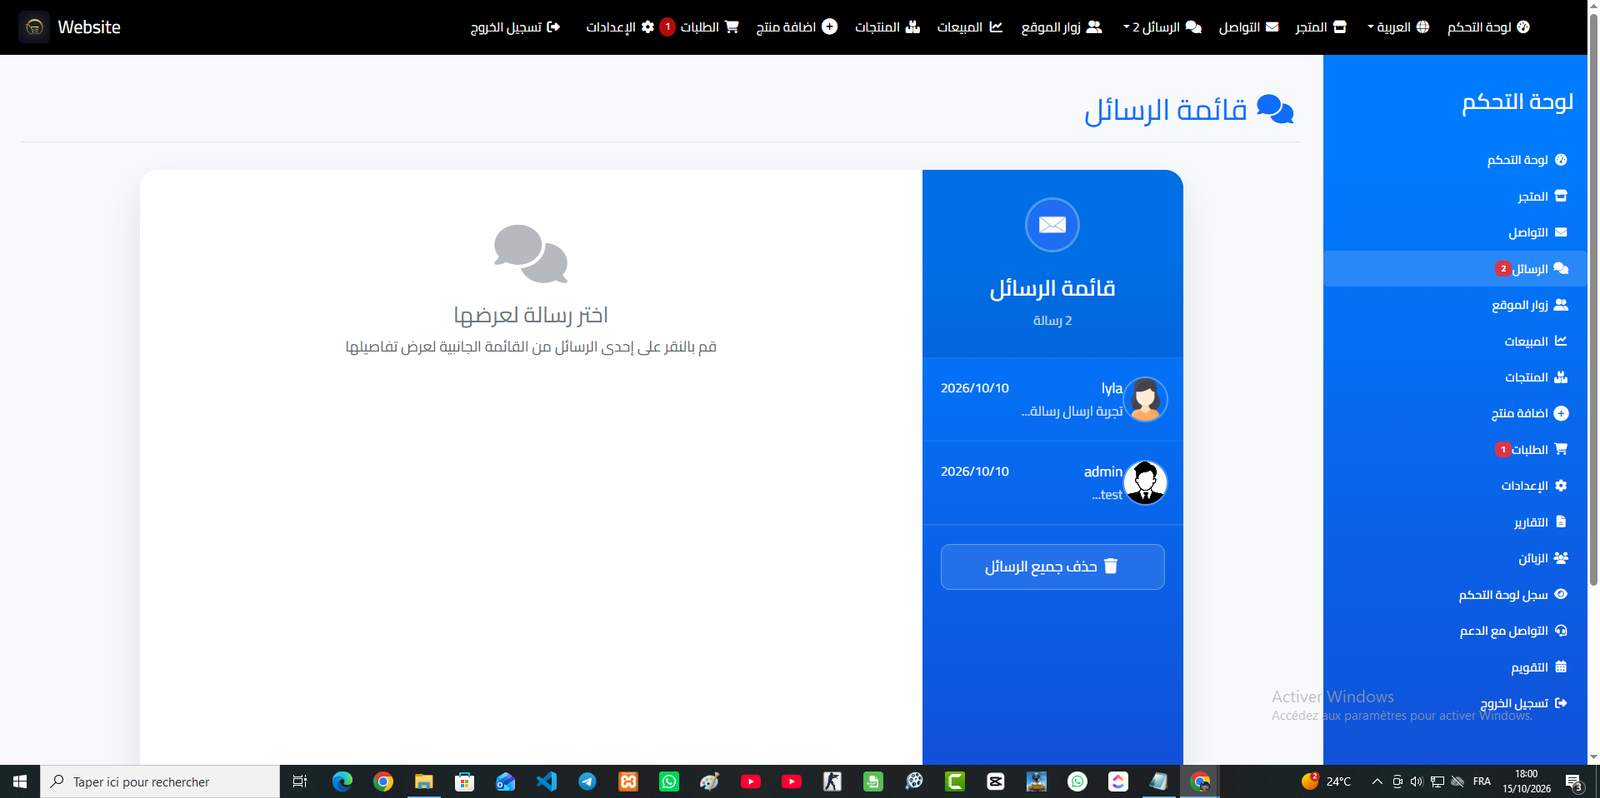Open لوحة التحكم in the top navbar
Viewport: 1600px width, 798px height.
pyautogui.click(x=1488, y=27)
